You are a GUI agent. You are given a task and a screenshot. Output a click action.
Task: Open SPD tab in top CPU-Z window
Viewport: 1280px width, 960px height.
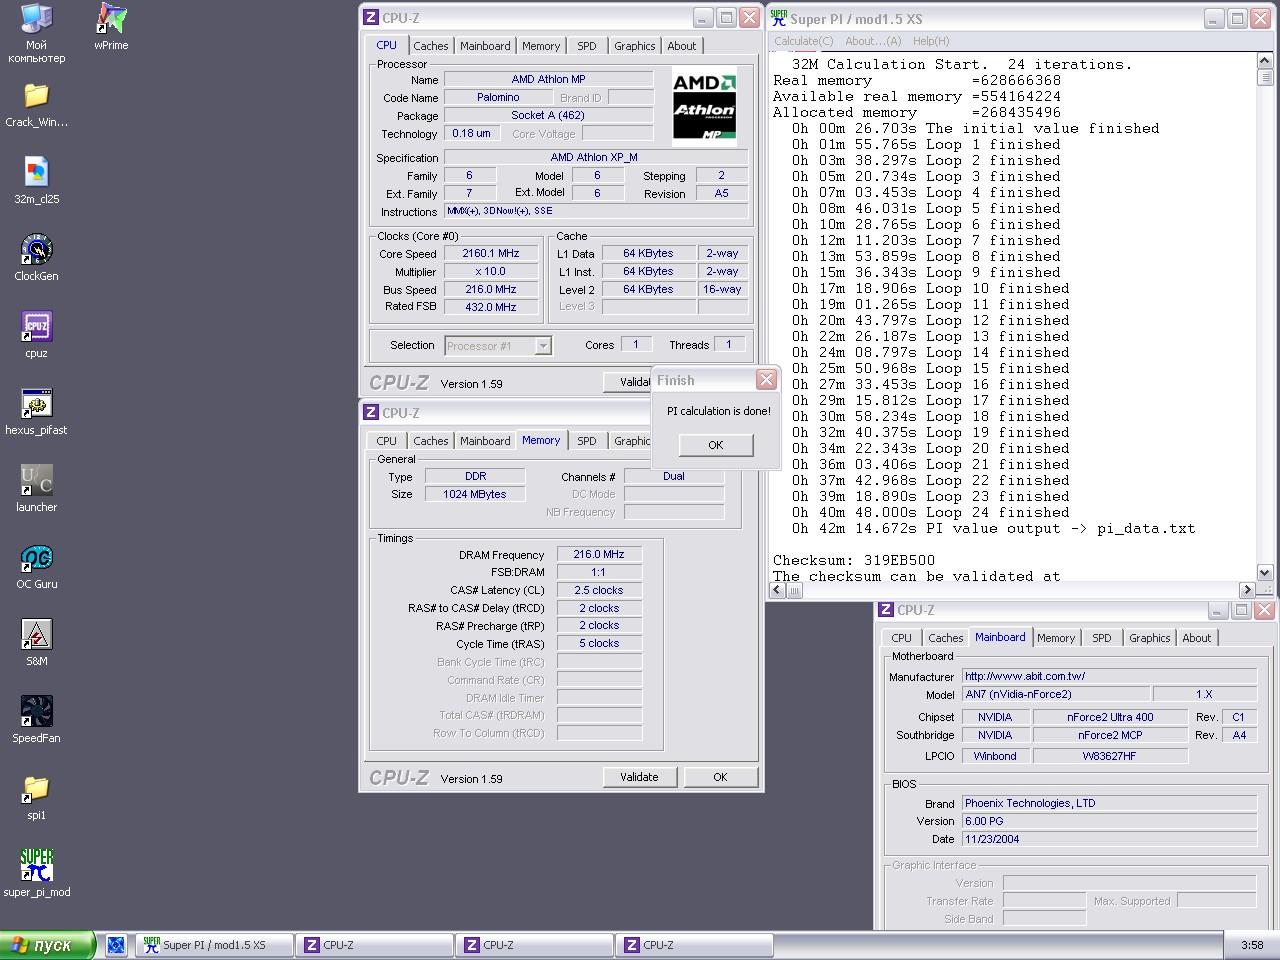pyautogui.click(x=587, y=46)
